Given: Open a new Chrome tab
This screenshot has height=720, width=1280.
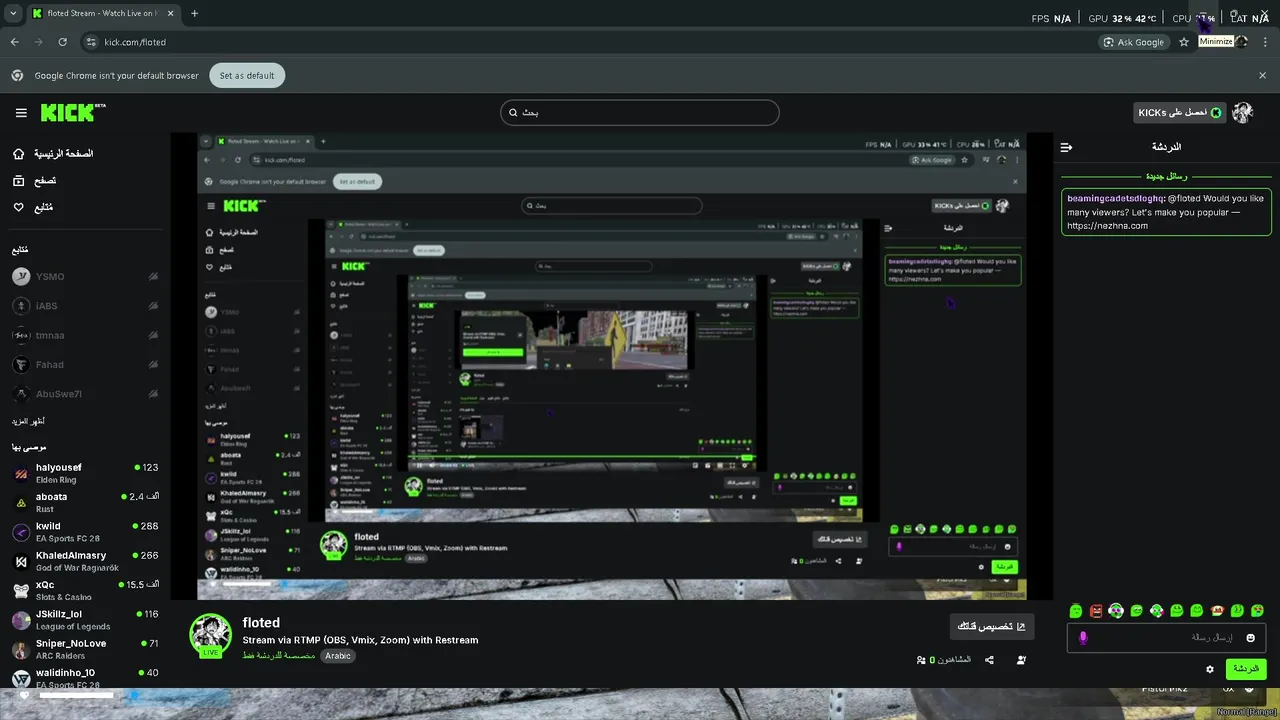Looking at the screenshot, I should 194,14.
